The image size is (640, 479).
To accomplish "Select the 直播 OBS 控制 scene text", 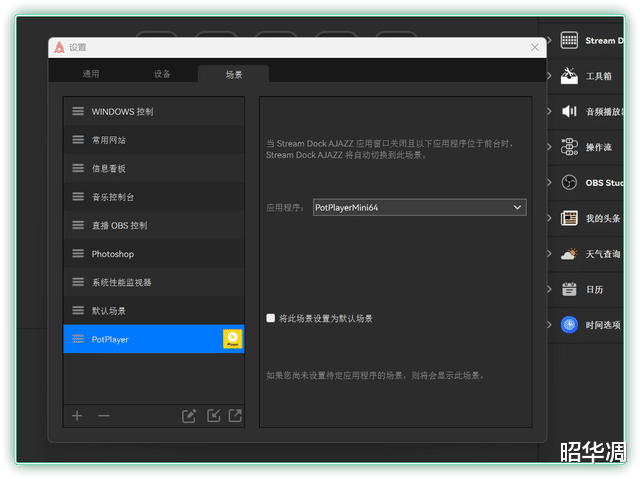I will click(x=120, y=225).
